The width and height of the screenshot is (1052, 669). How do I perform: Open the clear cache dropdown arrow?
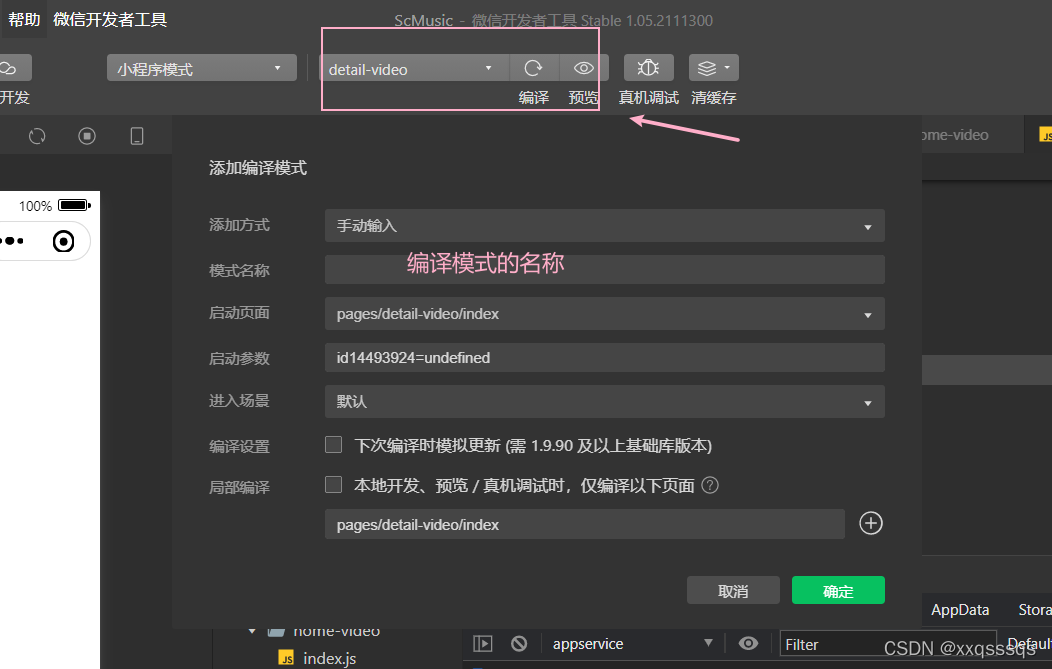click(727, 68)
